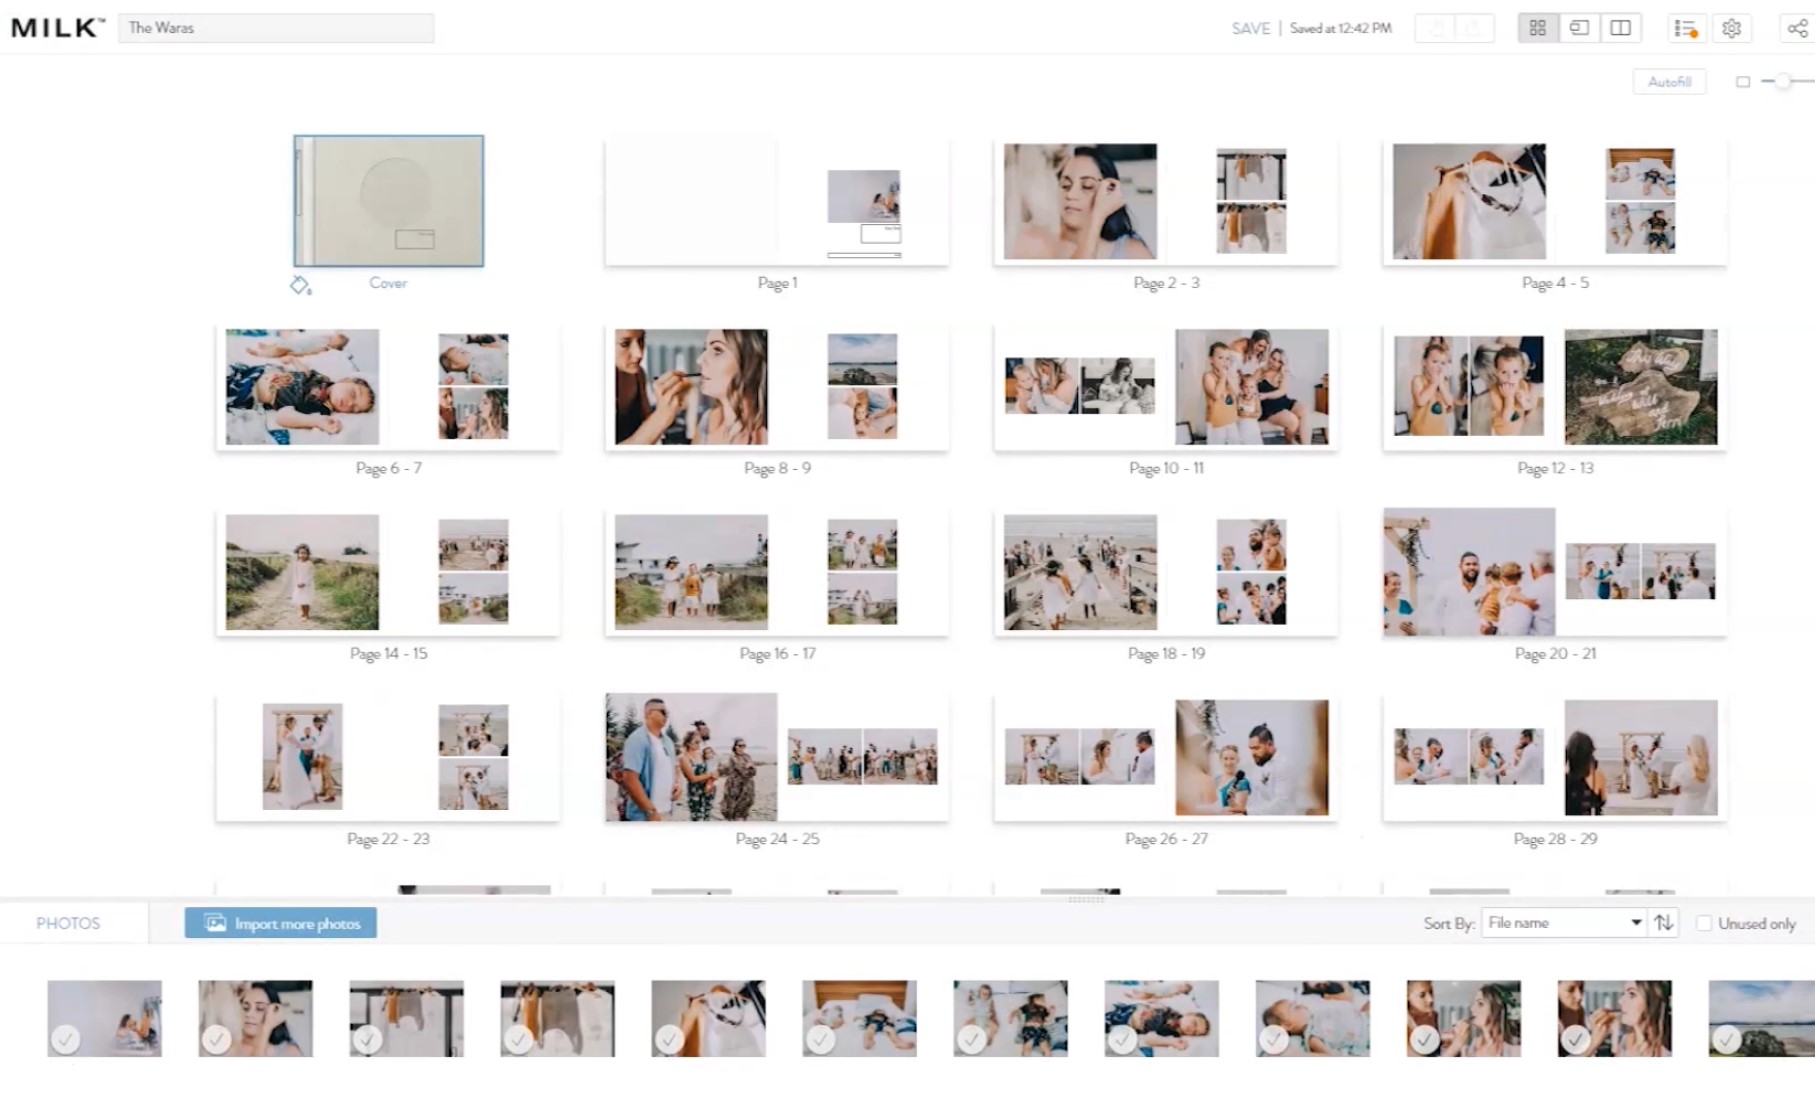Image resolution: width=1815 pixels, height=1120 pixels.
Task: Select the first tray photo of mother and baby
Action: coord(105,1018)
